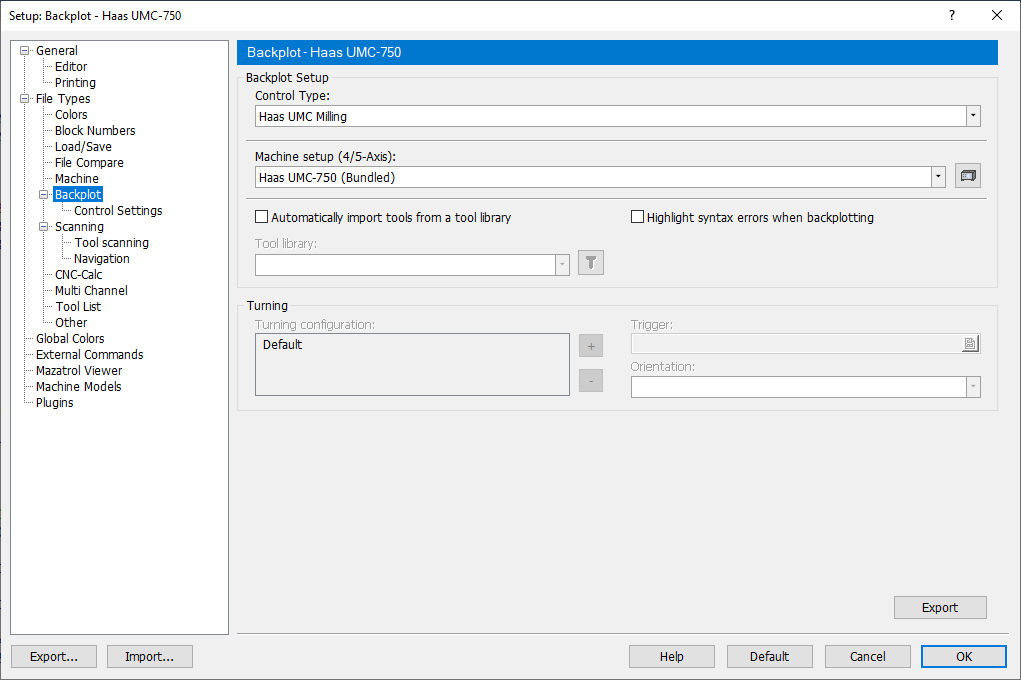Select CNC-Calc in the settings tree
Viewport: 1021px width, 680px height.
(x=78, y=274)
